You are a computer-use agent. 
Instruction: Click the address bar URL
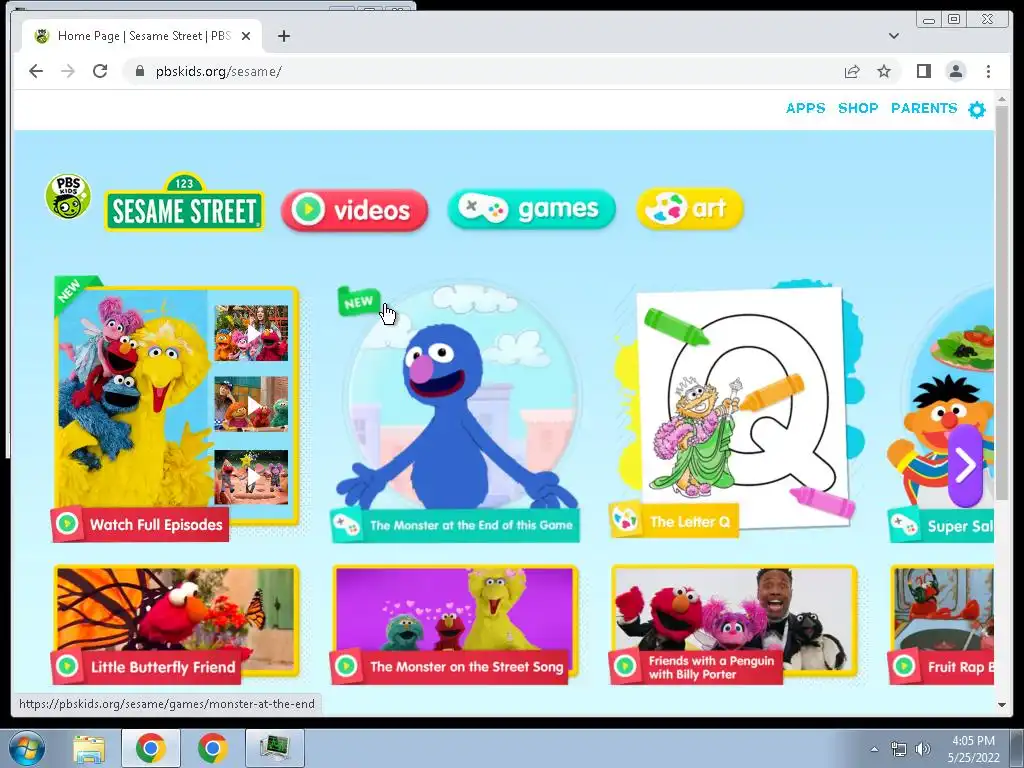pyautogui.click(x=219, y=72)
